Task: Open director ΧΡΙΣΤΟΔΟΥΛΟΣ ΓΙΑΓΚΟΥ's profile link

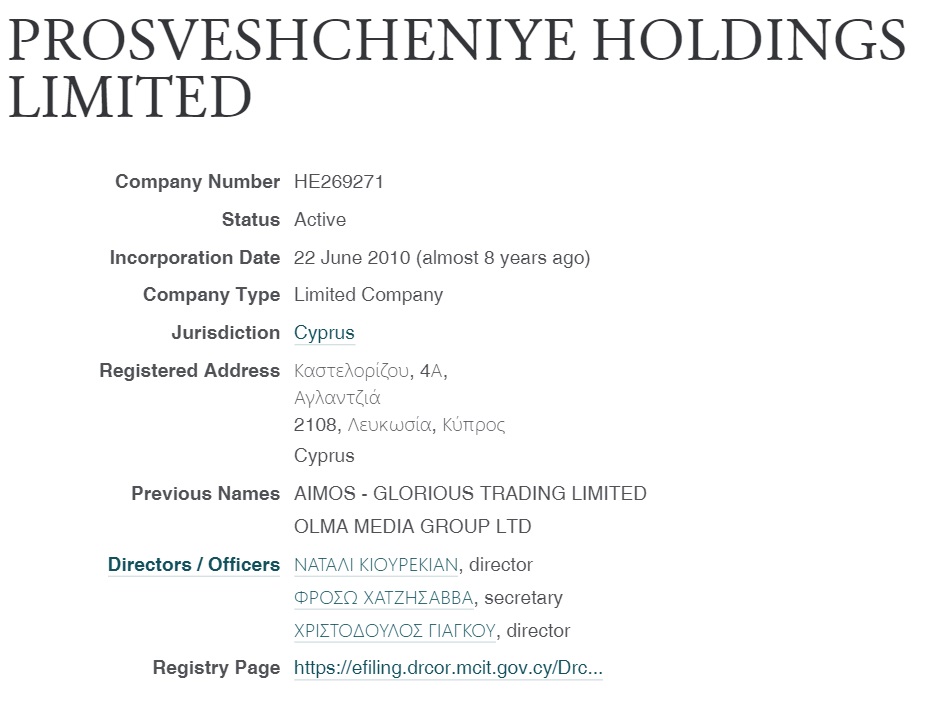Action: (x=395, y=631)
